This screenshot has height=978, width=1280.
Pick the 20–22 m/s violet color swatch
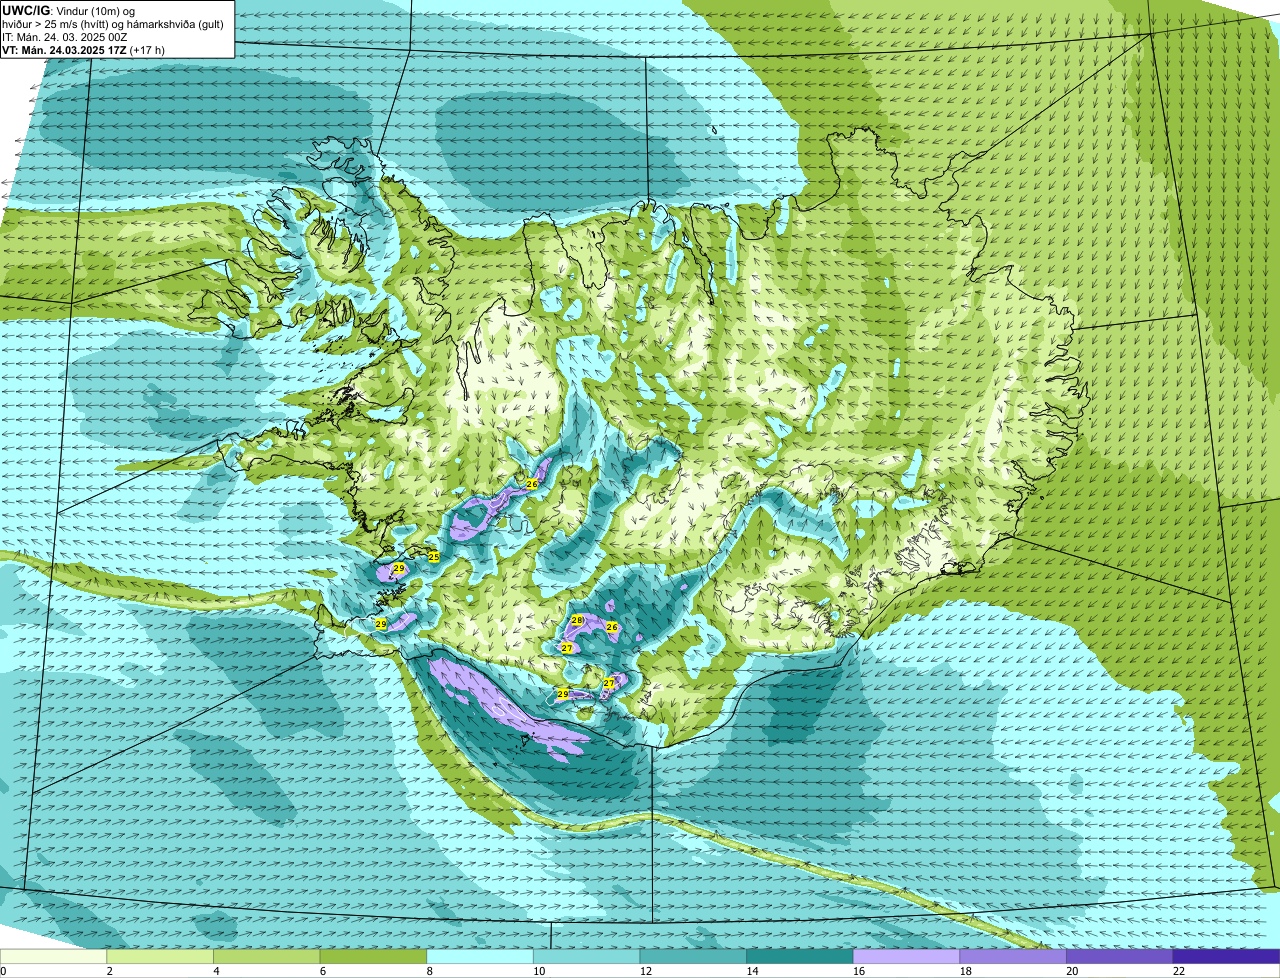coord(1120,957)
